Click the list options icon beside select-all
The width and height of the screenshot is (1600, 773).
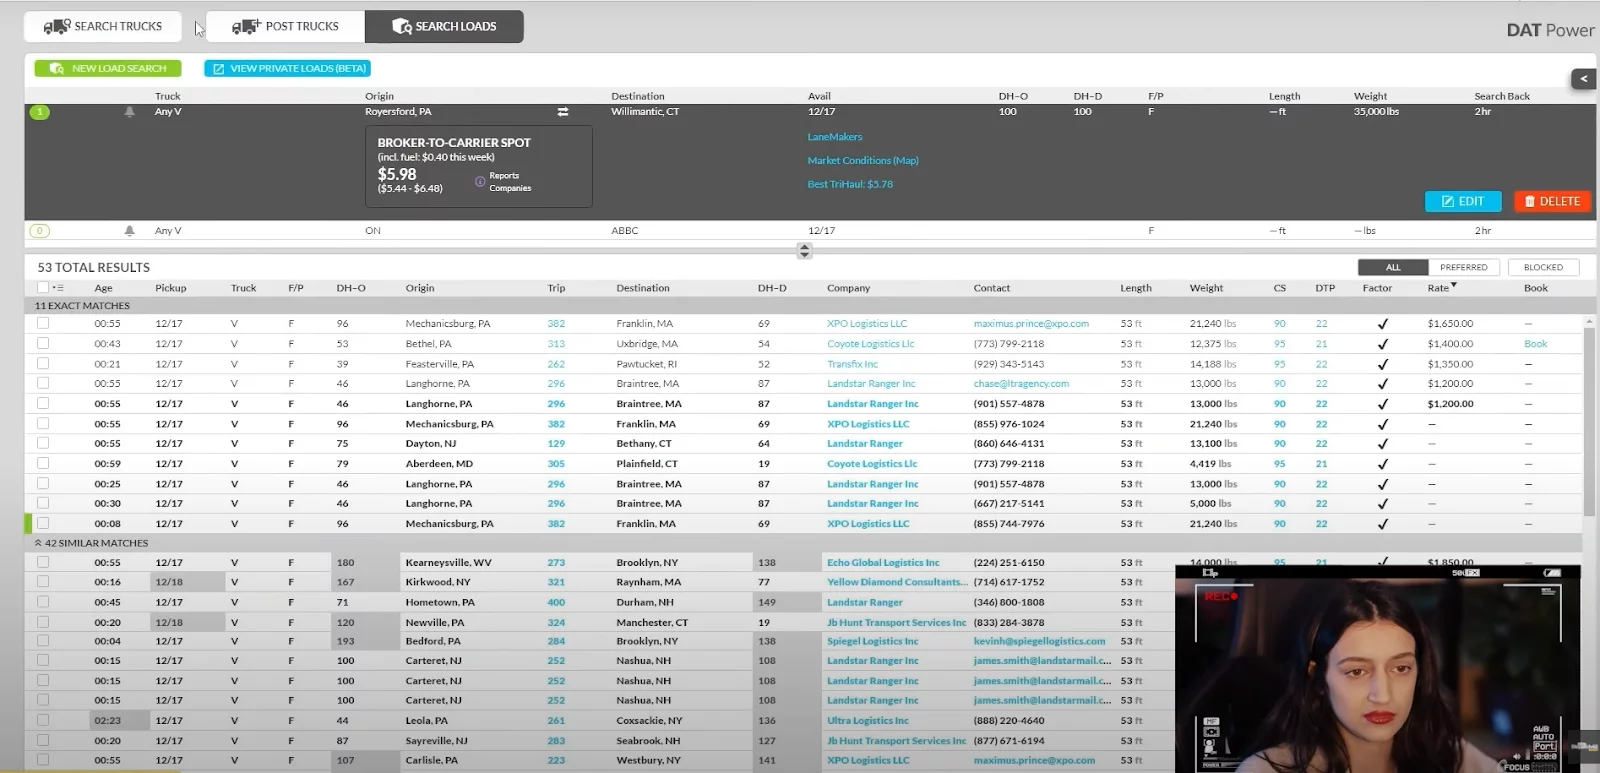(x=58, y=288)
